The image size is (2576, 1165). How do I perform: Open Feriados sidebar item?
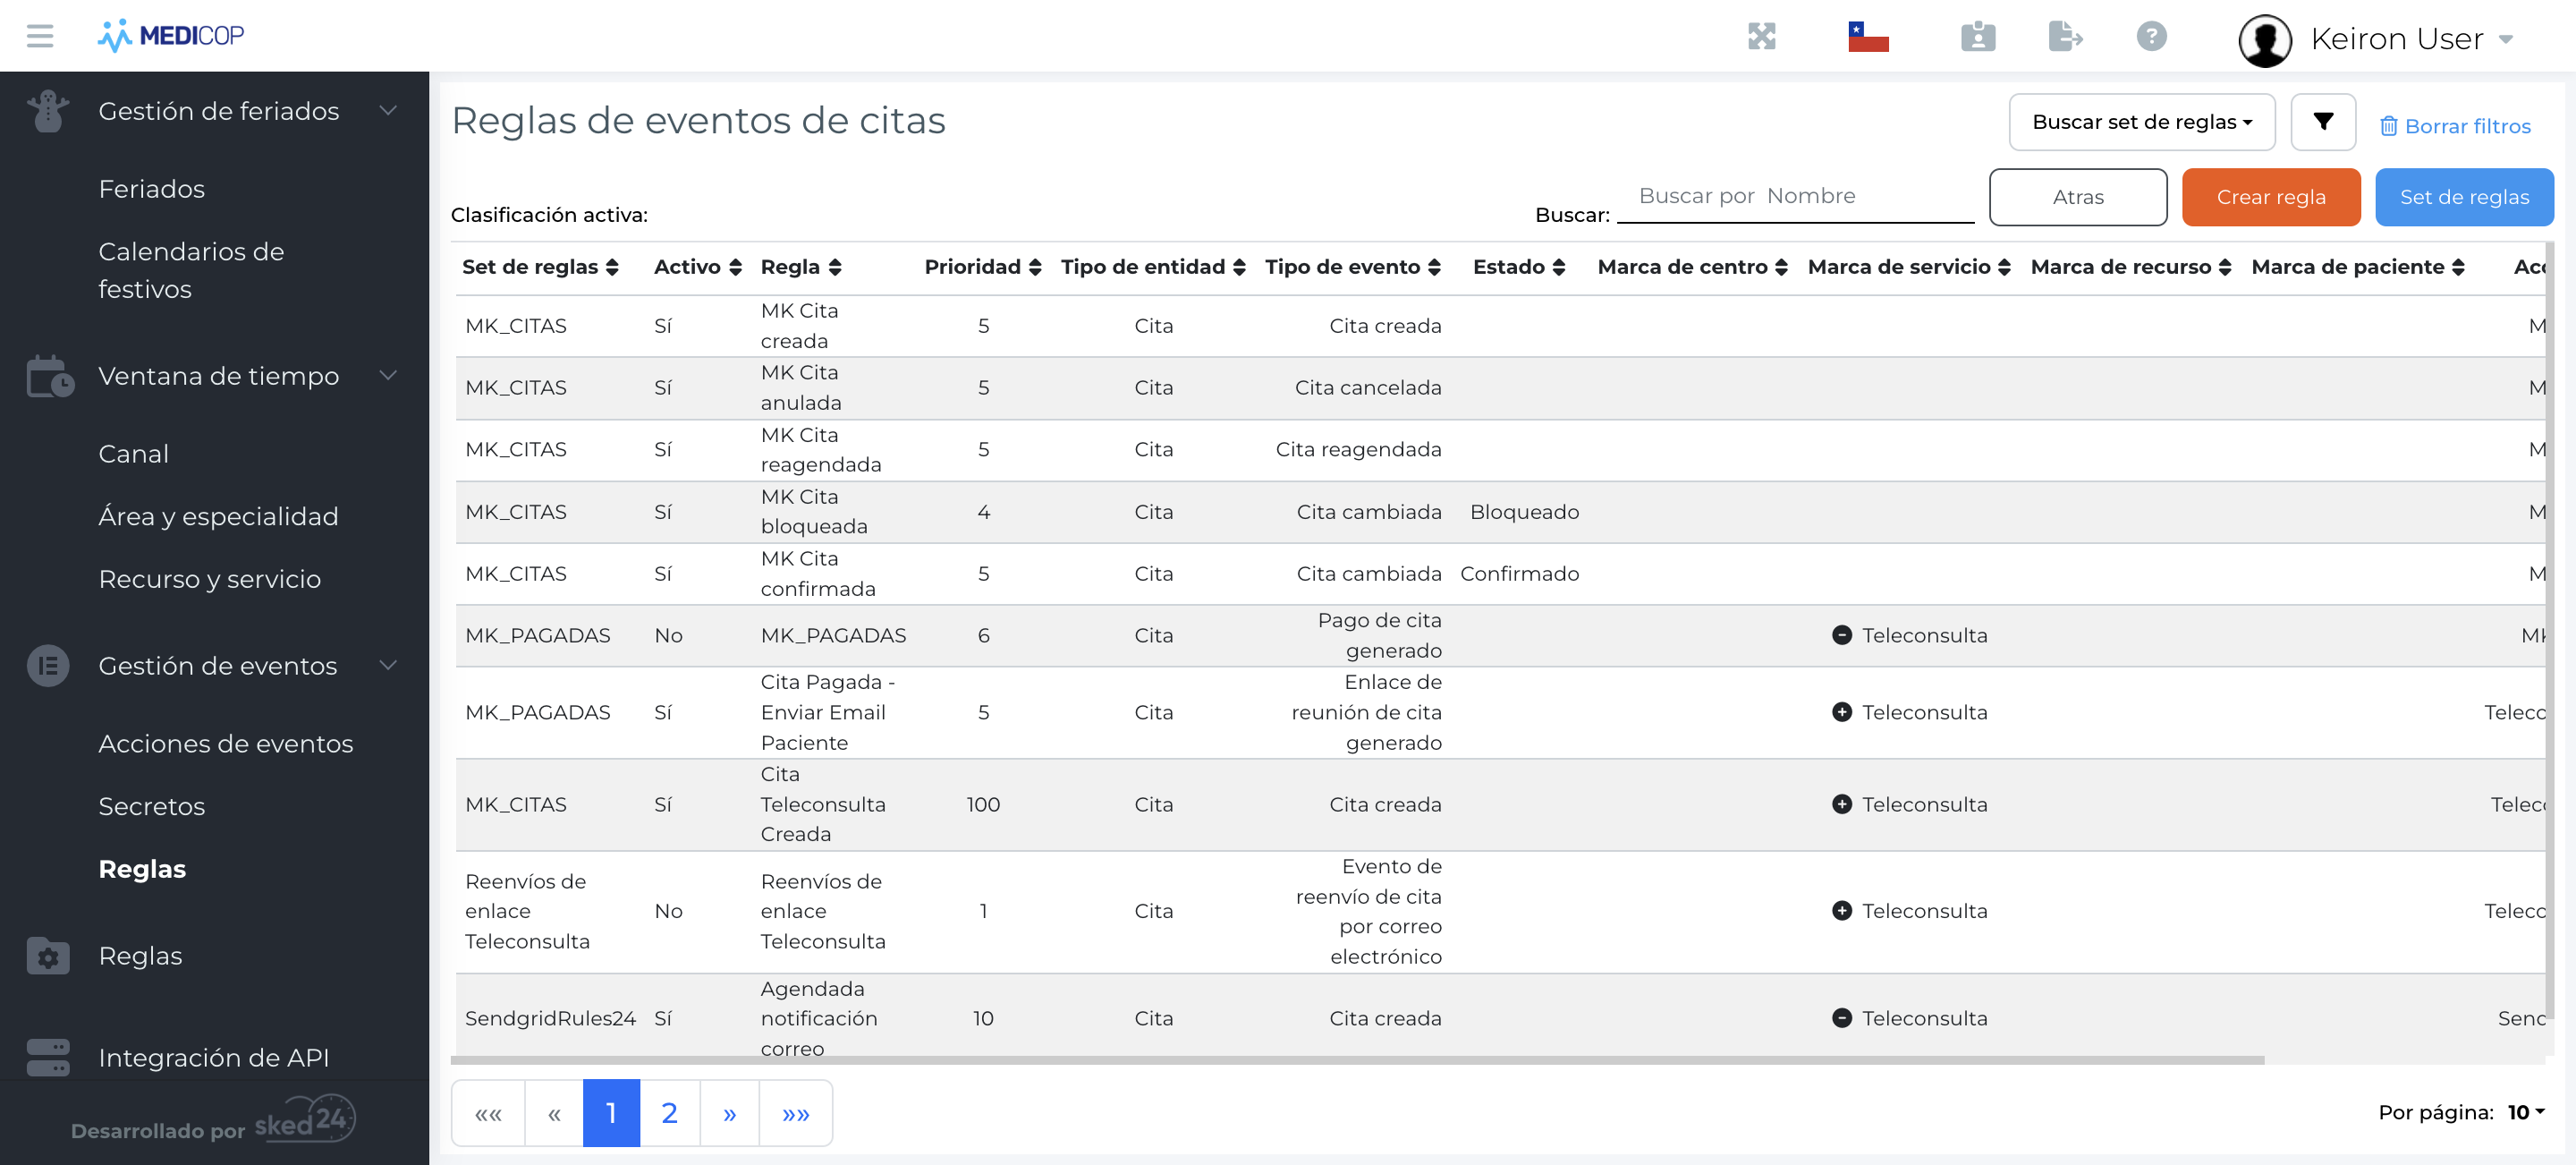coord(151,189)
